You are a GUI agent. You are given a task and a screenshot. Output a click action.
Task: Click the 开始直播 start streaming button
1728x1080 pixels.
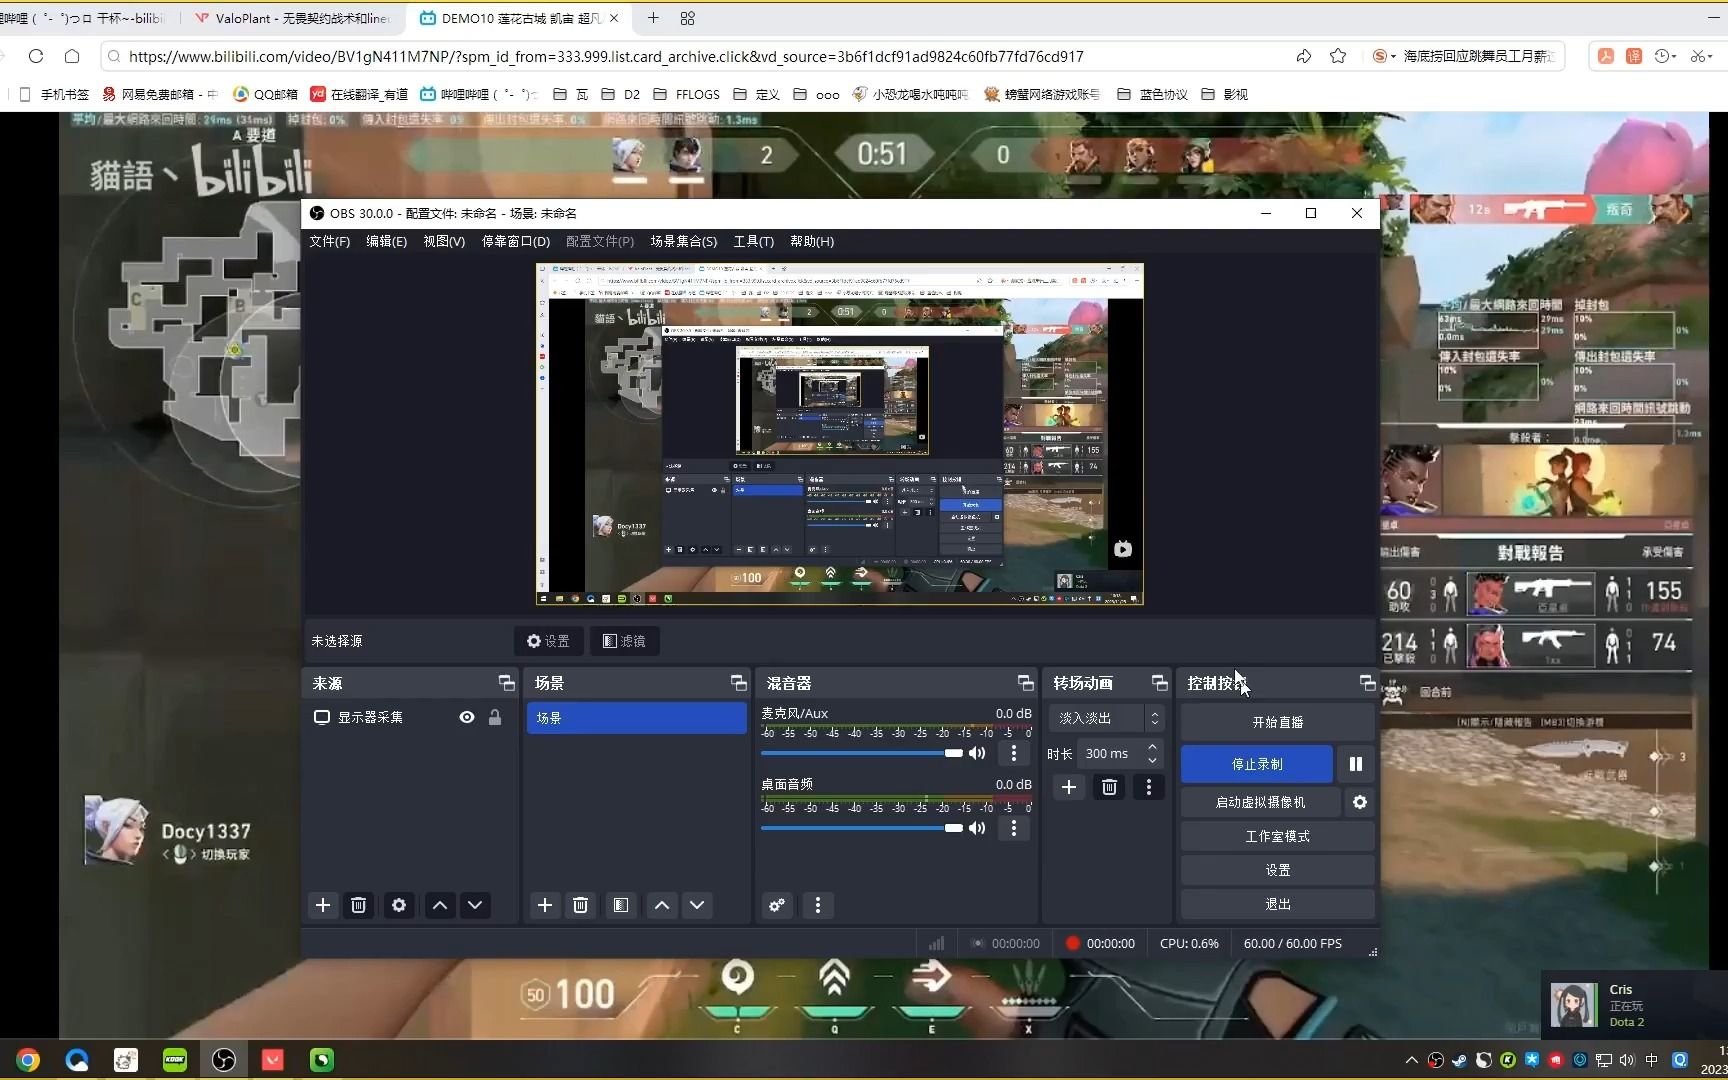tap(1277, 722)
